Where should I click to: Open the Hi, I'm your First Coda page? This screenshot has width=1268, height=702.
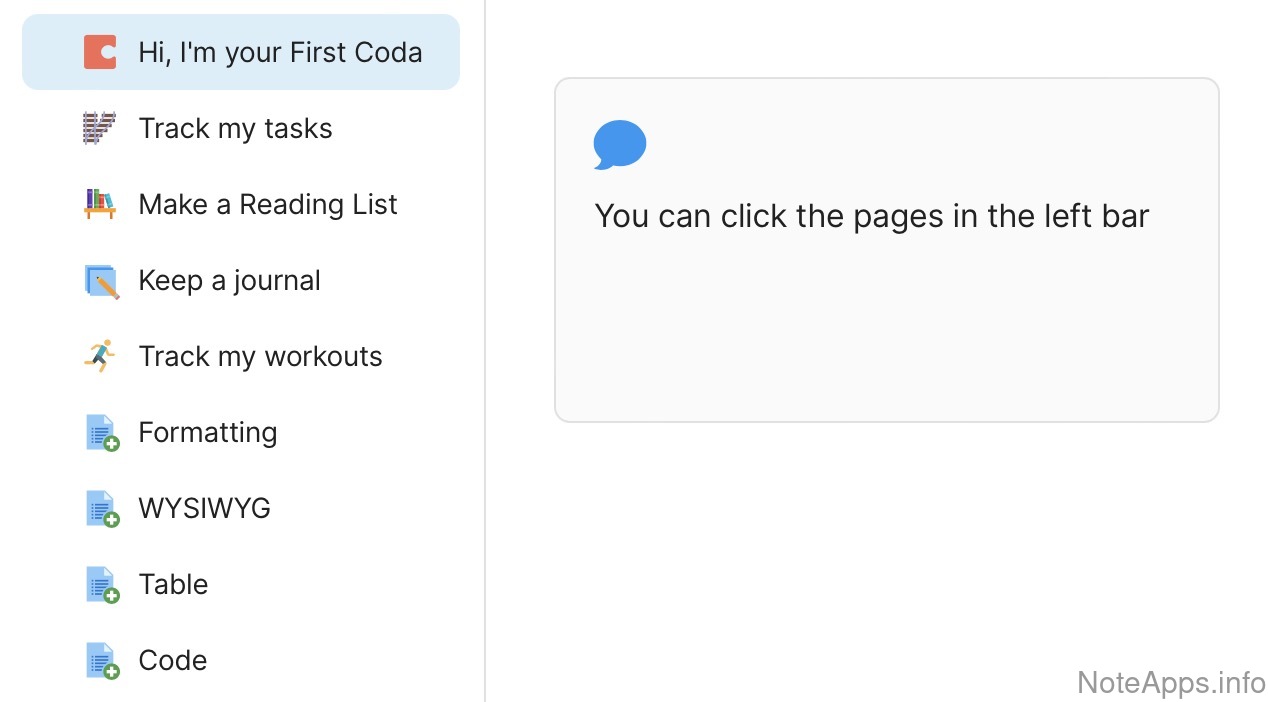[280, 52]
